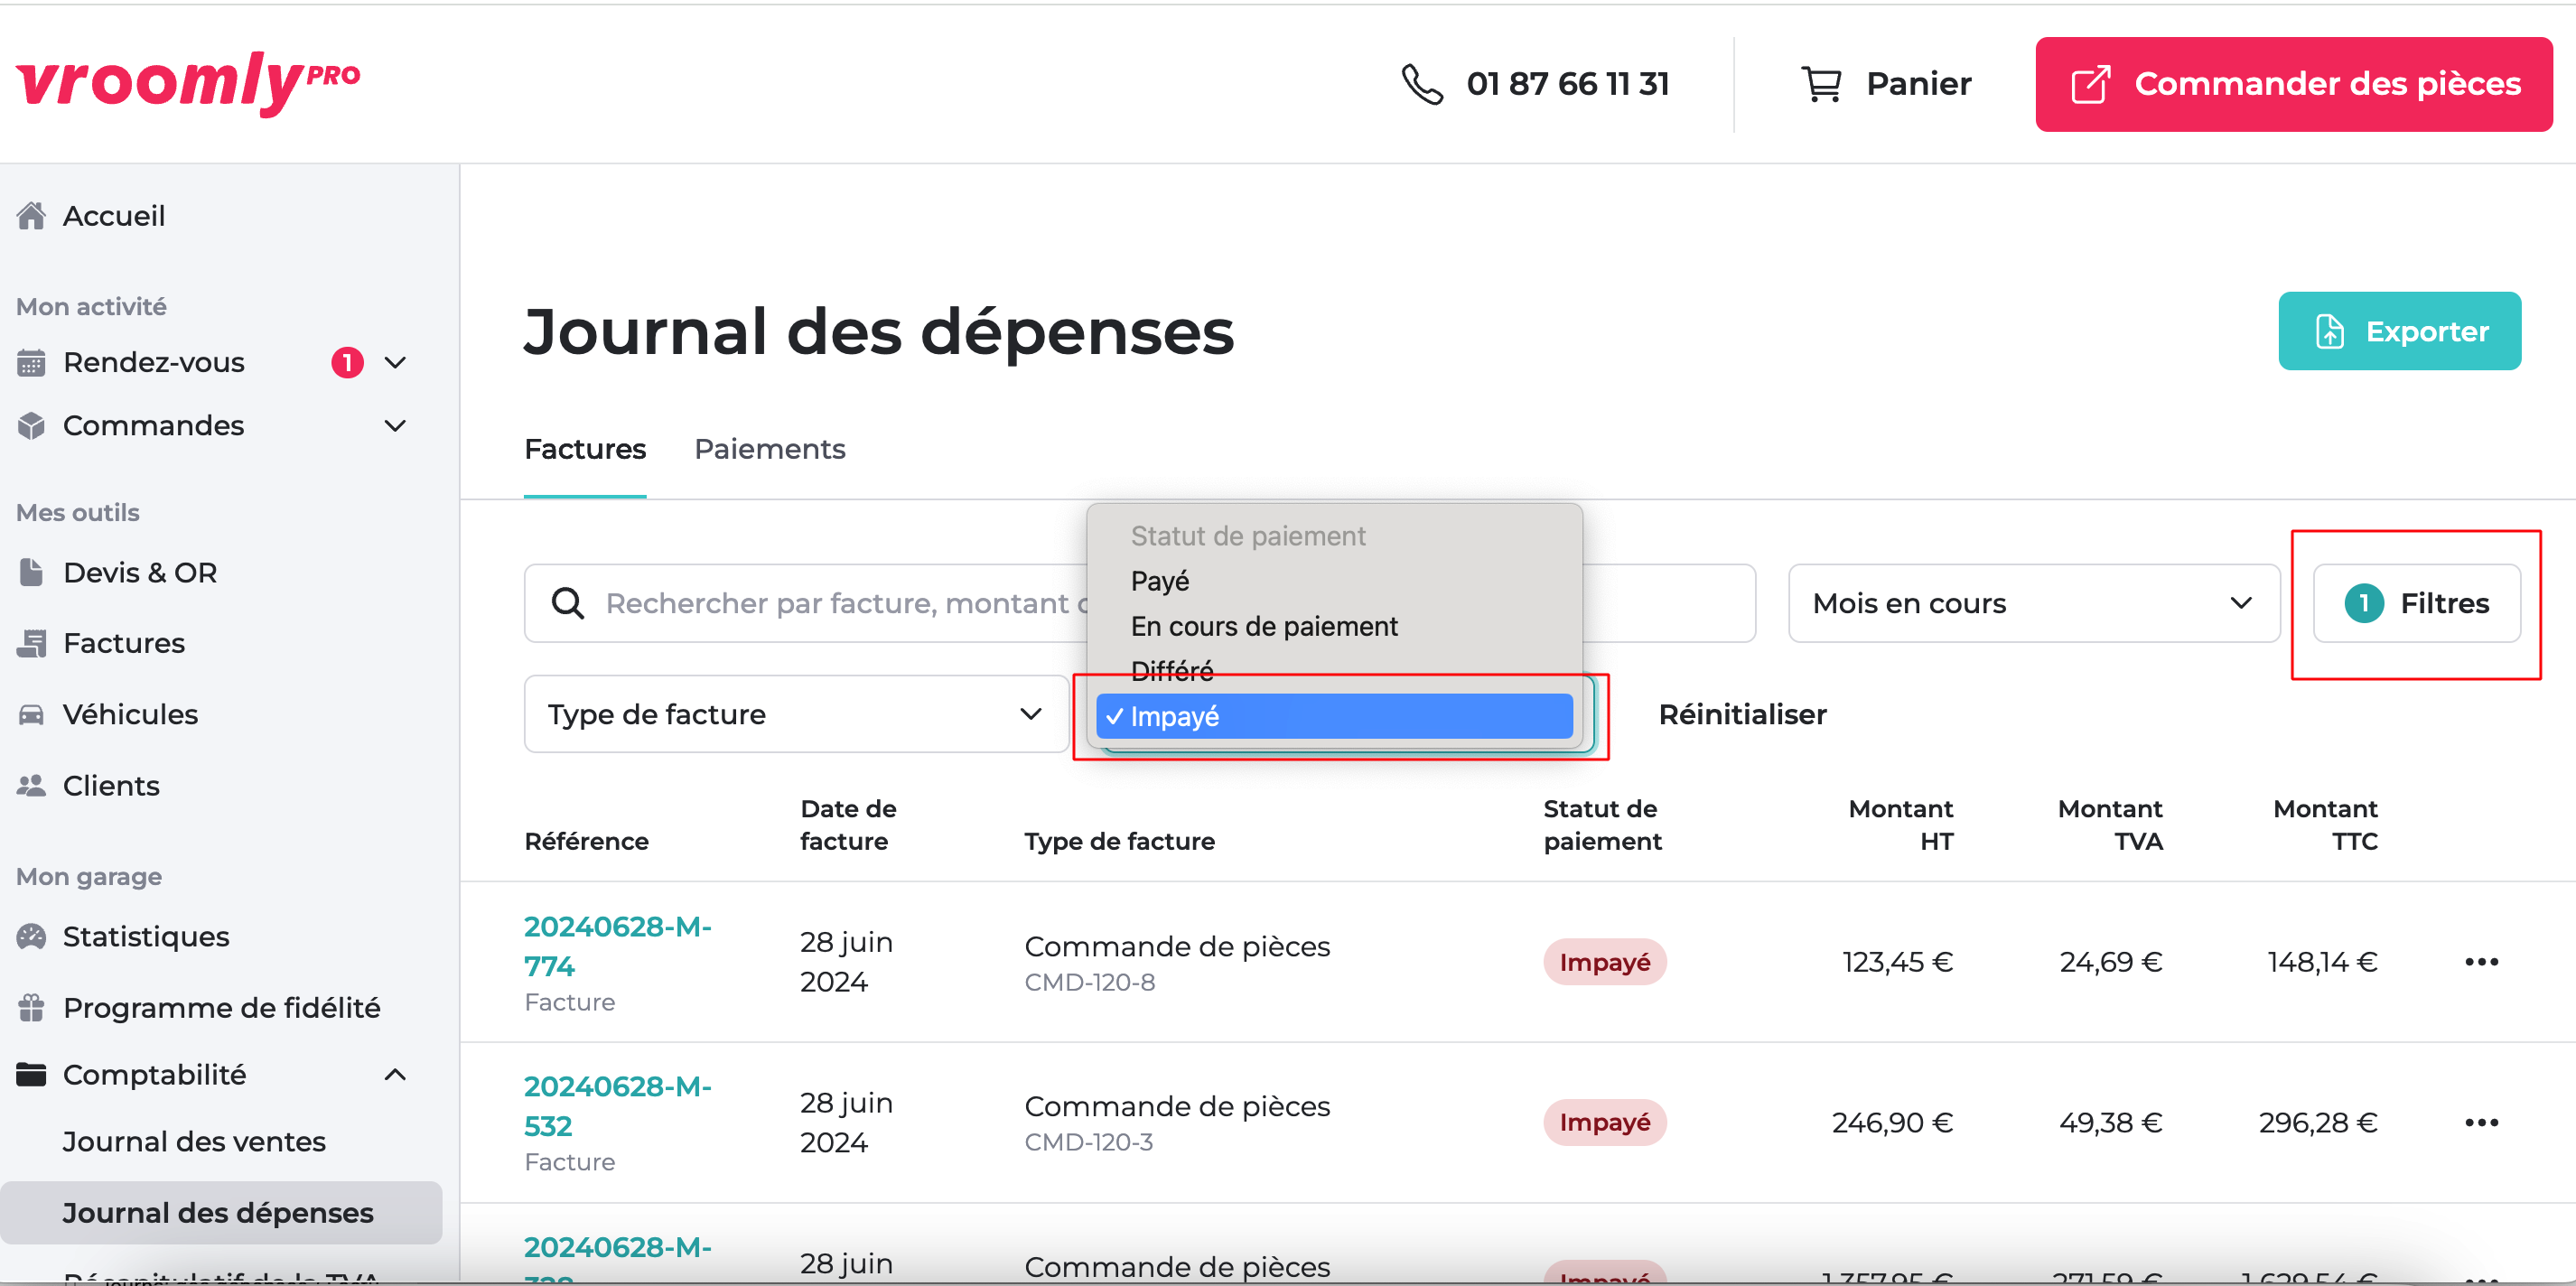The width and height of the screenshot is (2576, 1286).
Task: Open Devis & OR page
Action: click(x=140, y=572)
